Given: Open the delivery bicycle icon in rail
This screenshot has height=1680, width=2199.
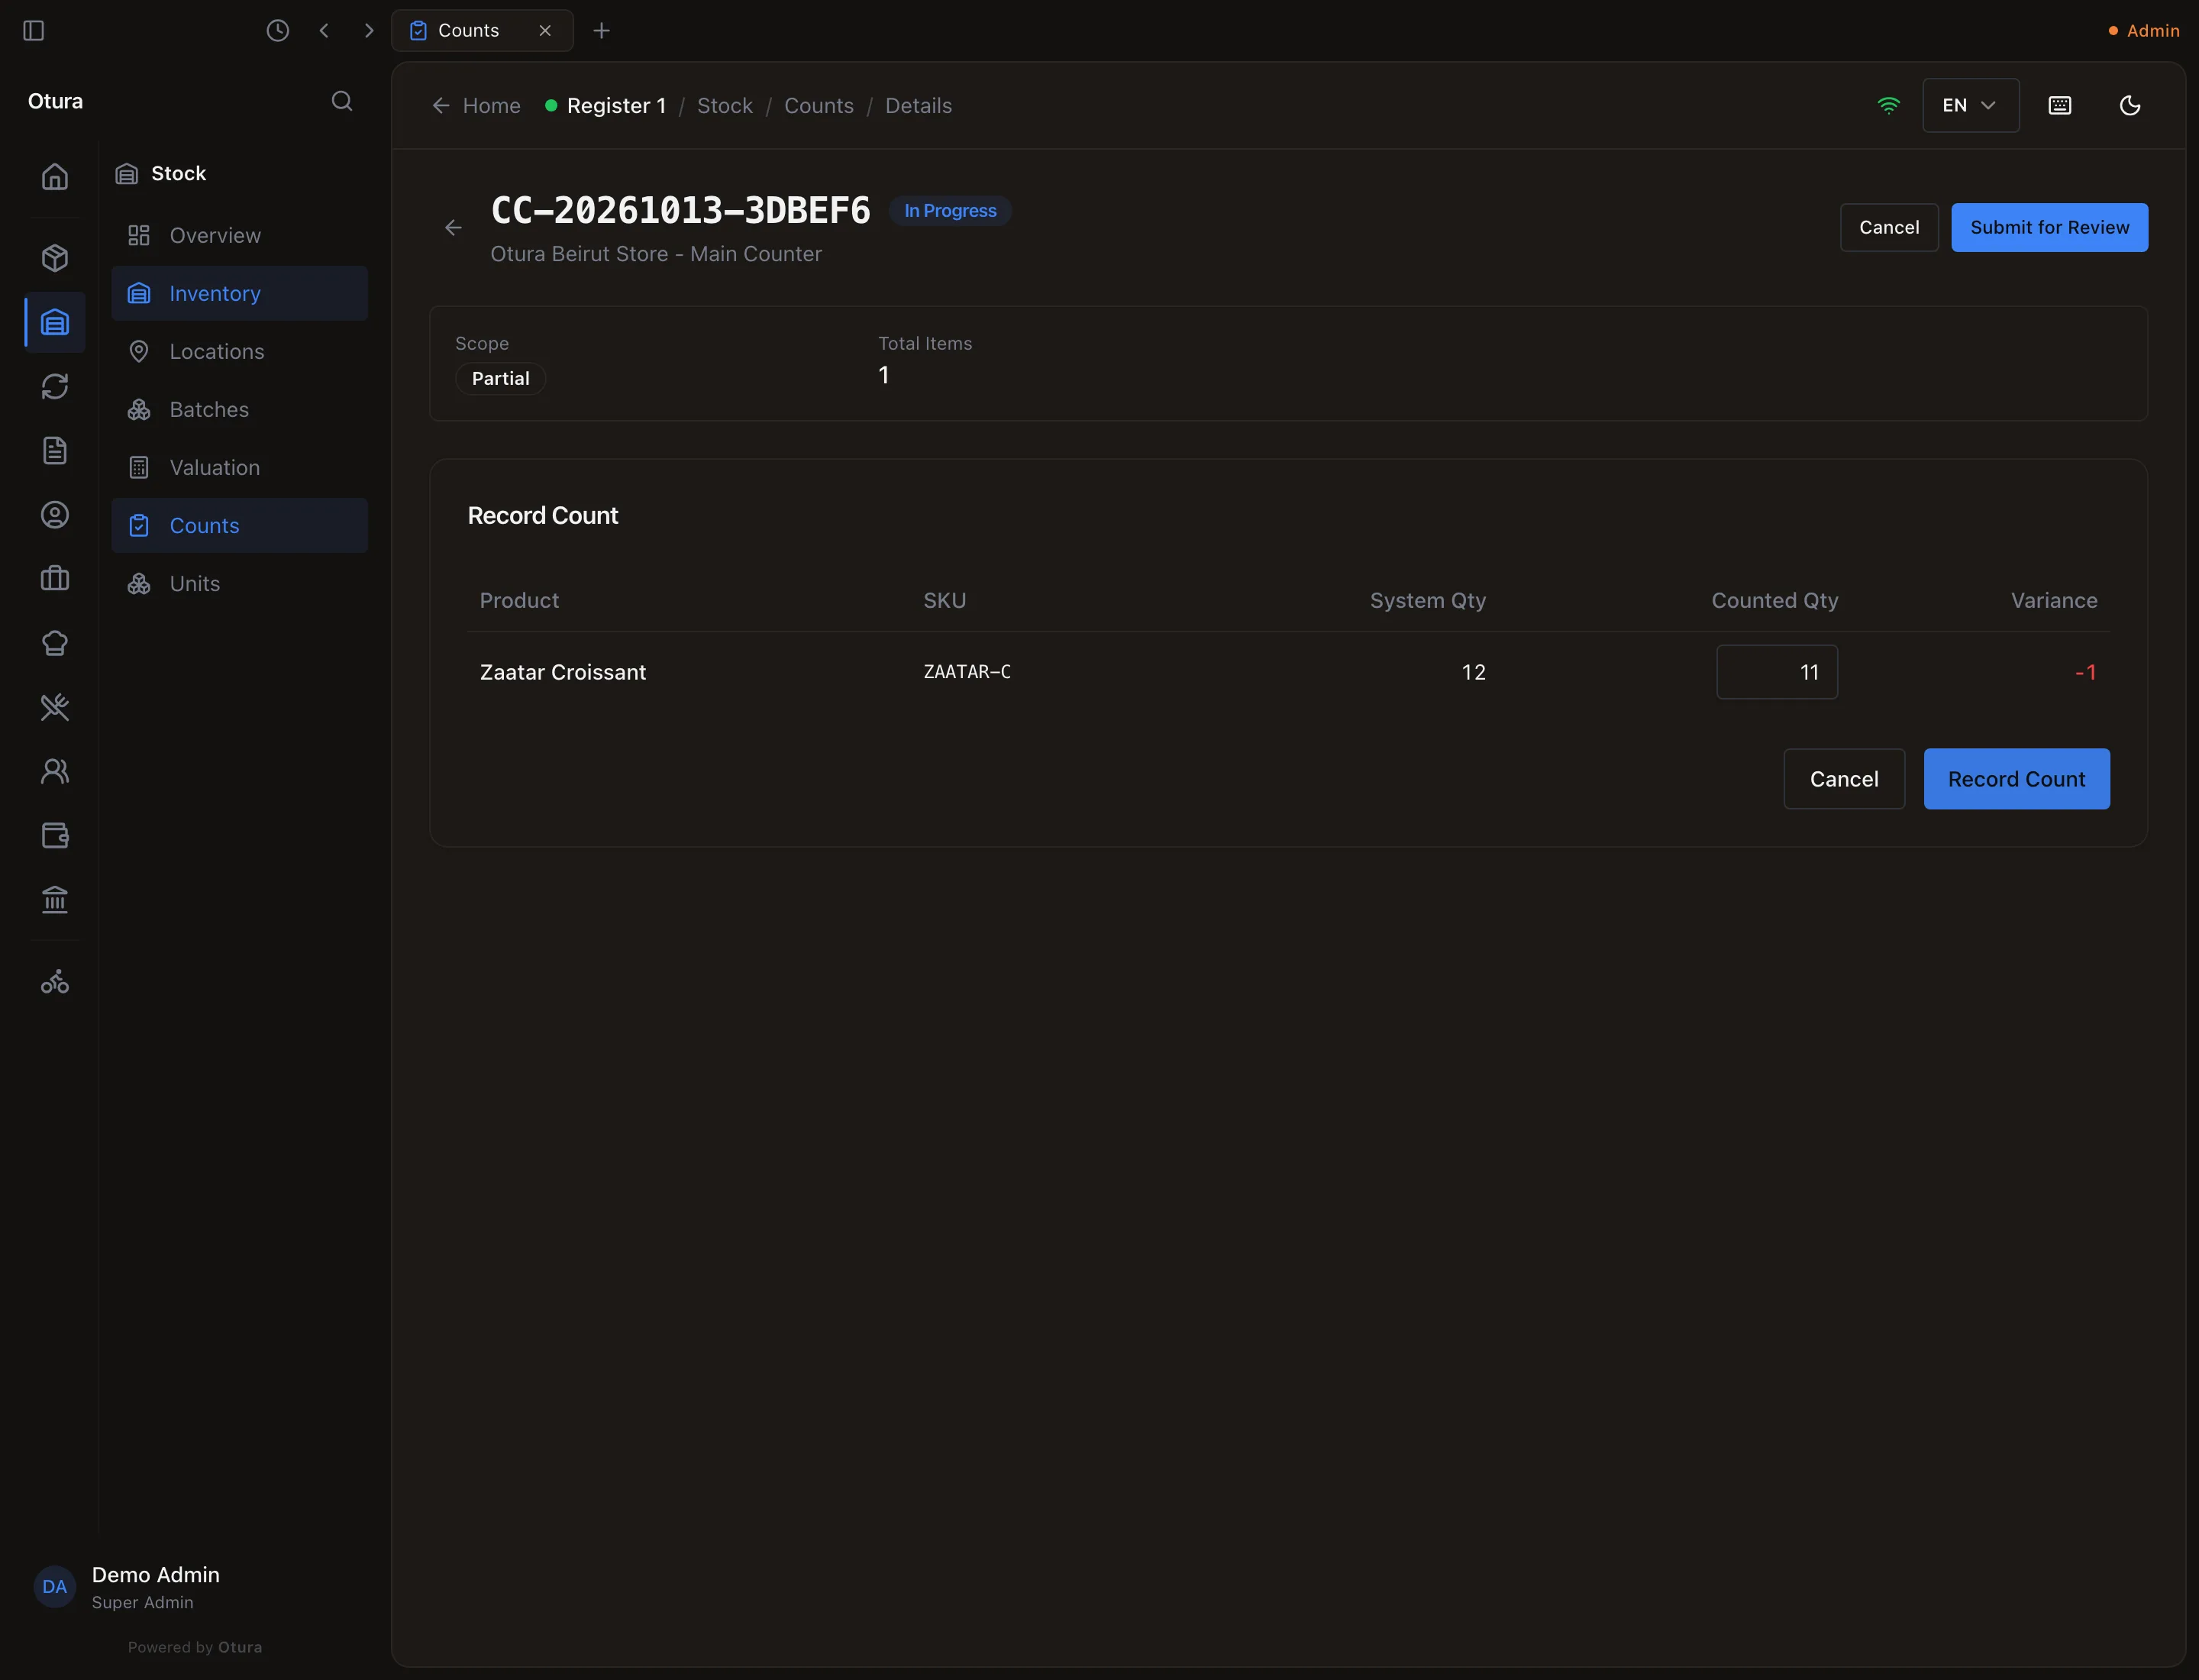Looking at the screenshot, I should click(55, 981).
